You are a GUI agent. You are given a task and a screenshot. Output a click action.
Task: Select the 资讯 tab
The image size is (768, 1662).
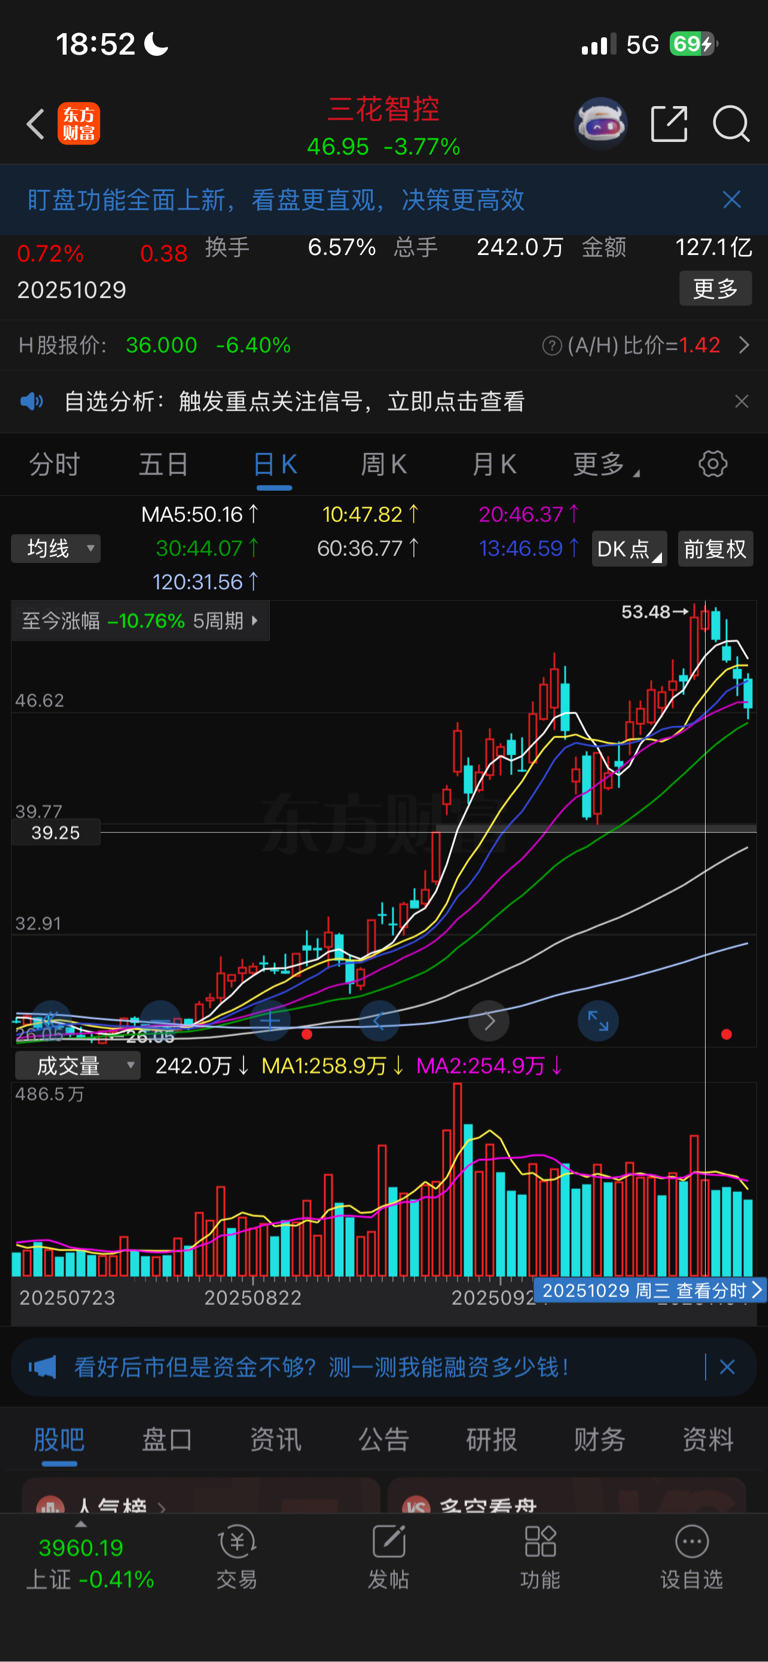(275, 1439)
